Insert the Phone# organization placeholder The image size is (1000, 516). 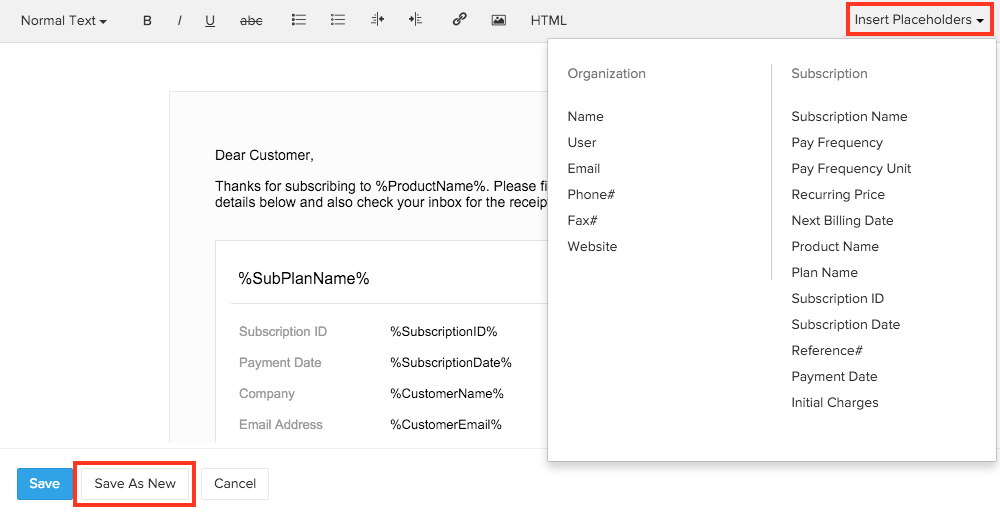coord(591,194)
